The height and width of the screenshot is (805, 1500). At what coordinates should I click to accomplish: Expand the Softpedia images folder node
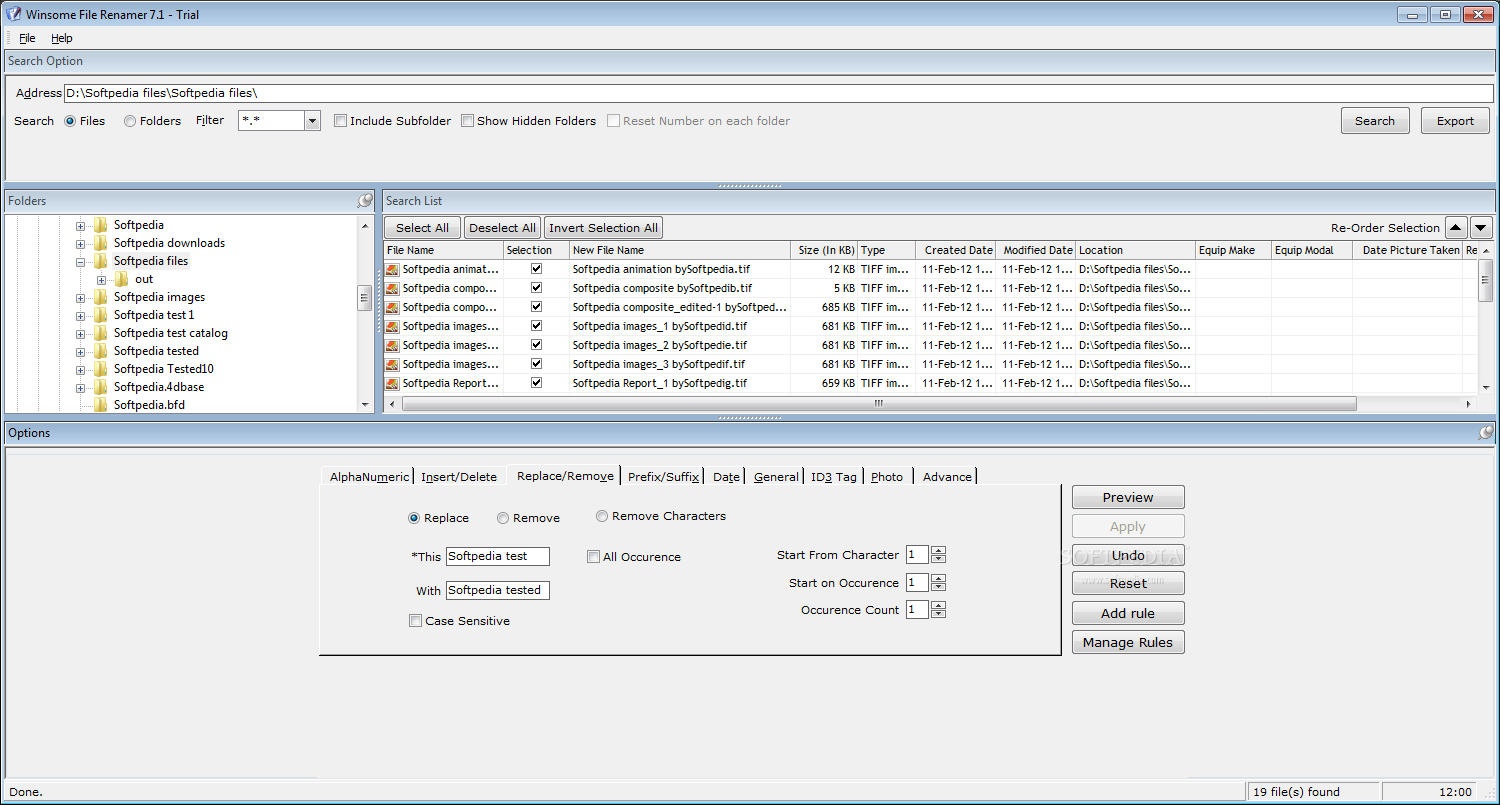(x=81, y=297)
